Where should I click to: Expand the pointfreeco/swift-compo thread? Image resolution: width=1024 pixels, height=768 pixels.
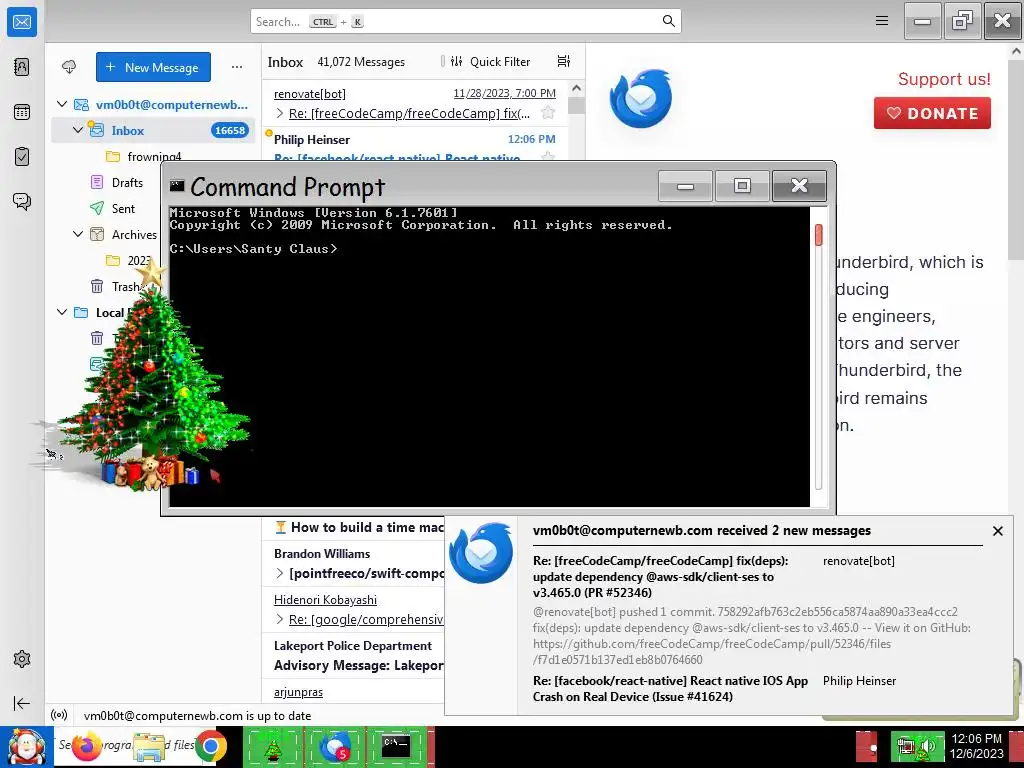(x=280, y=573)
